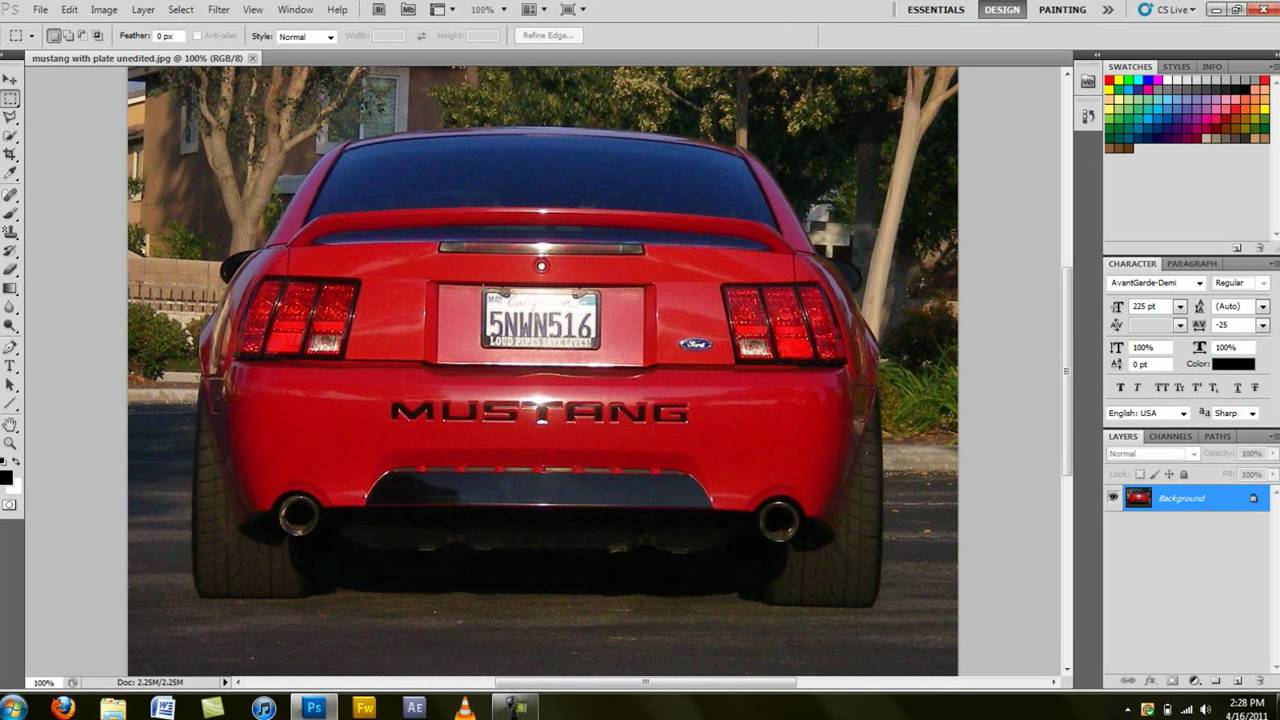Select the Clone Stamp tool
The image size is (1280, 720).
[x=10, y=232]
